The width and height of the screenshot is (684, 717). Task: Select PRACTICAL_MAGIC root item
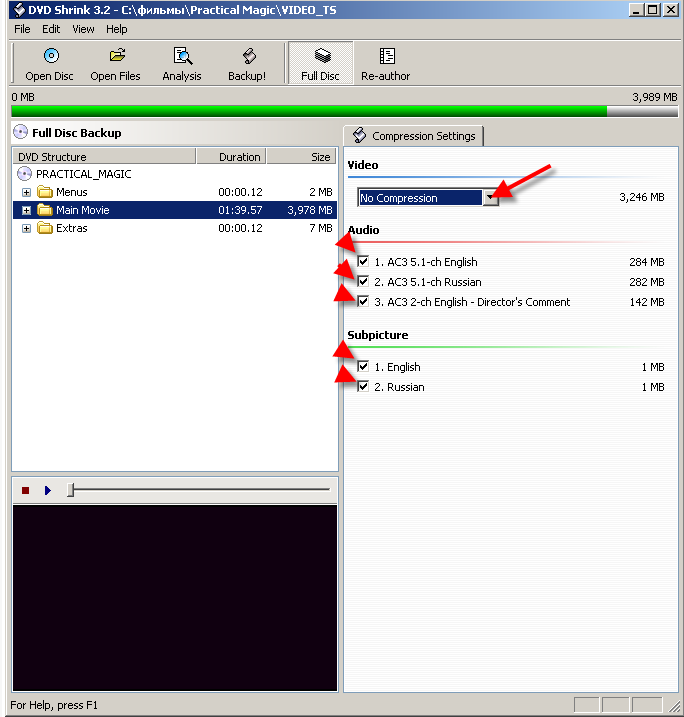[84, 174]
